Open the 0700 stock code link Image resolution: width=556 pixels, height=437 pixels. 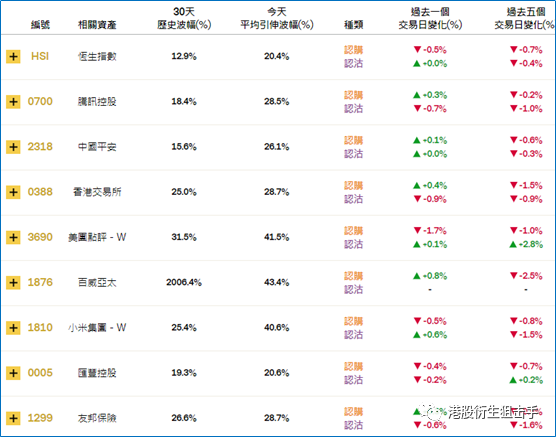click(40, 101)
